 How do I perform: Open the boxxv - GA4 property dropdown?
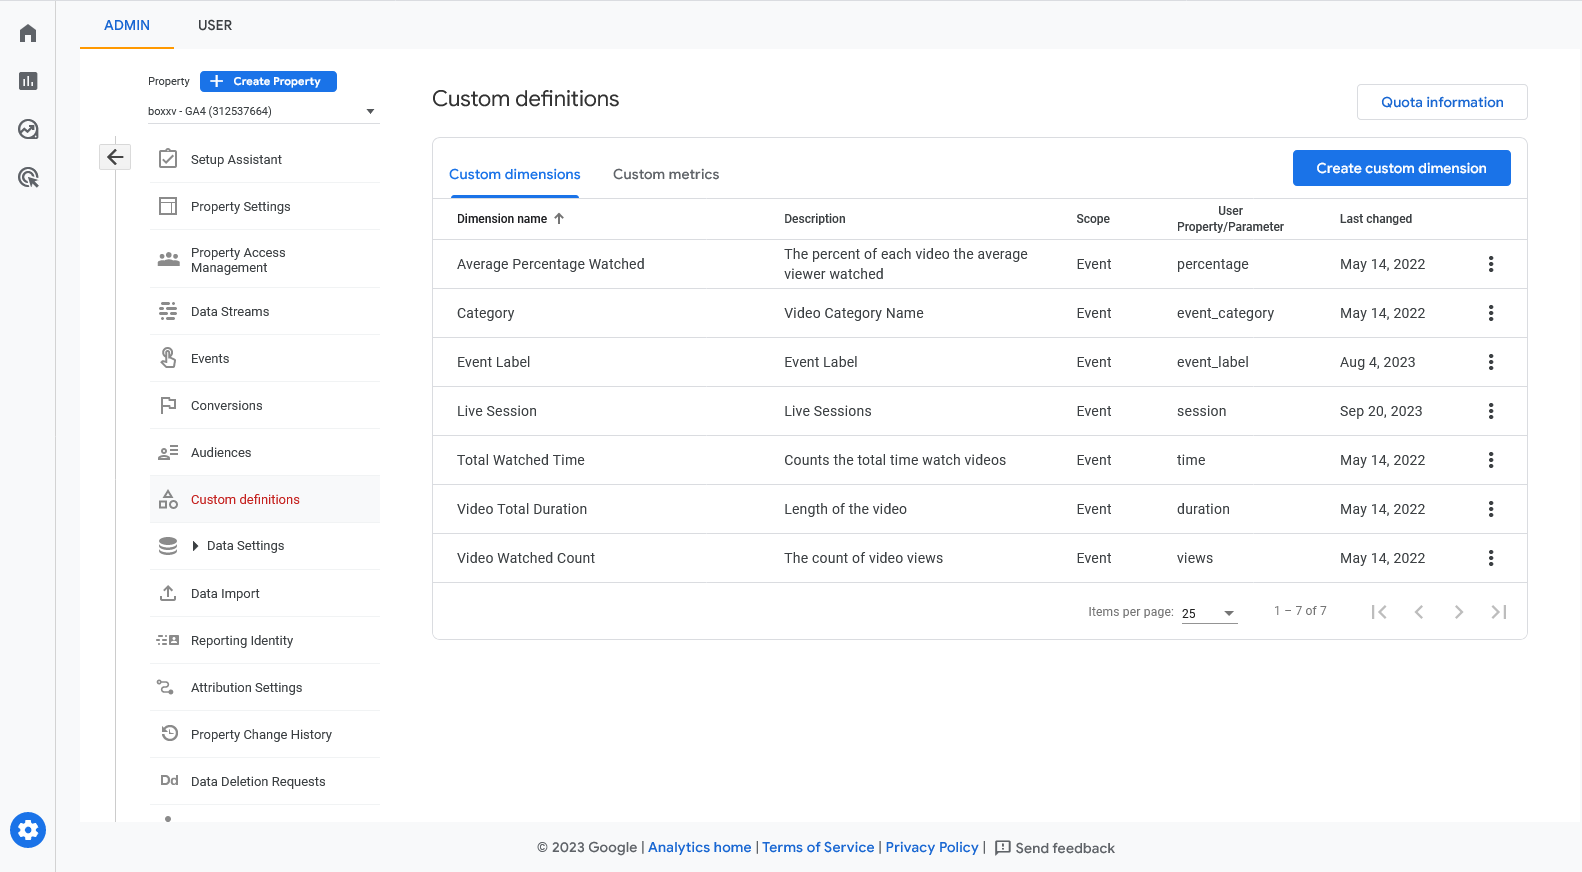click(x=262, y=111)
